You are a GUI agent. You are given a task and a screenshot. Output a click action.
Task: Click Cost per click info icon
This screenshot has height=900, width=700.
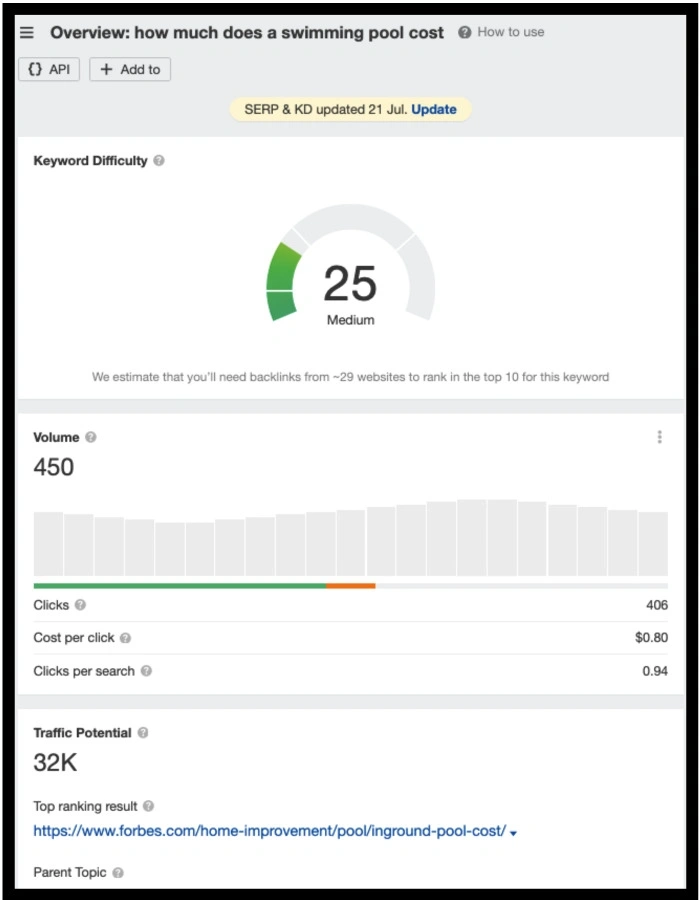pyautogui.click(x=125, y=638)
